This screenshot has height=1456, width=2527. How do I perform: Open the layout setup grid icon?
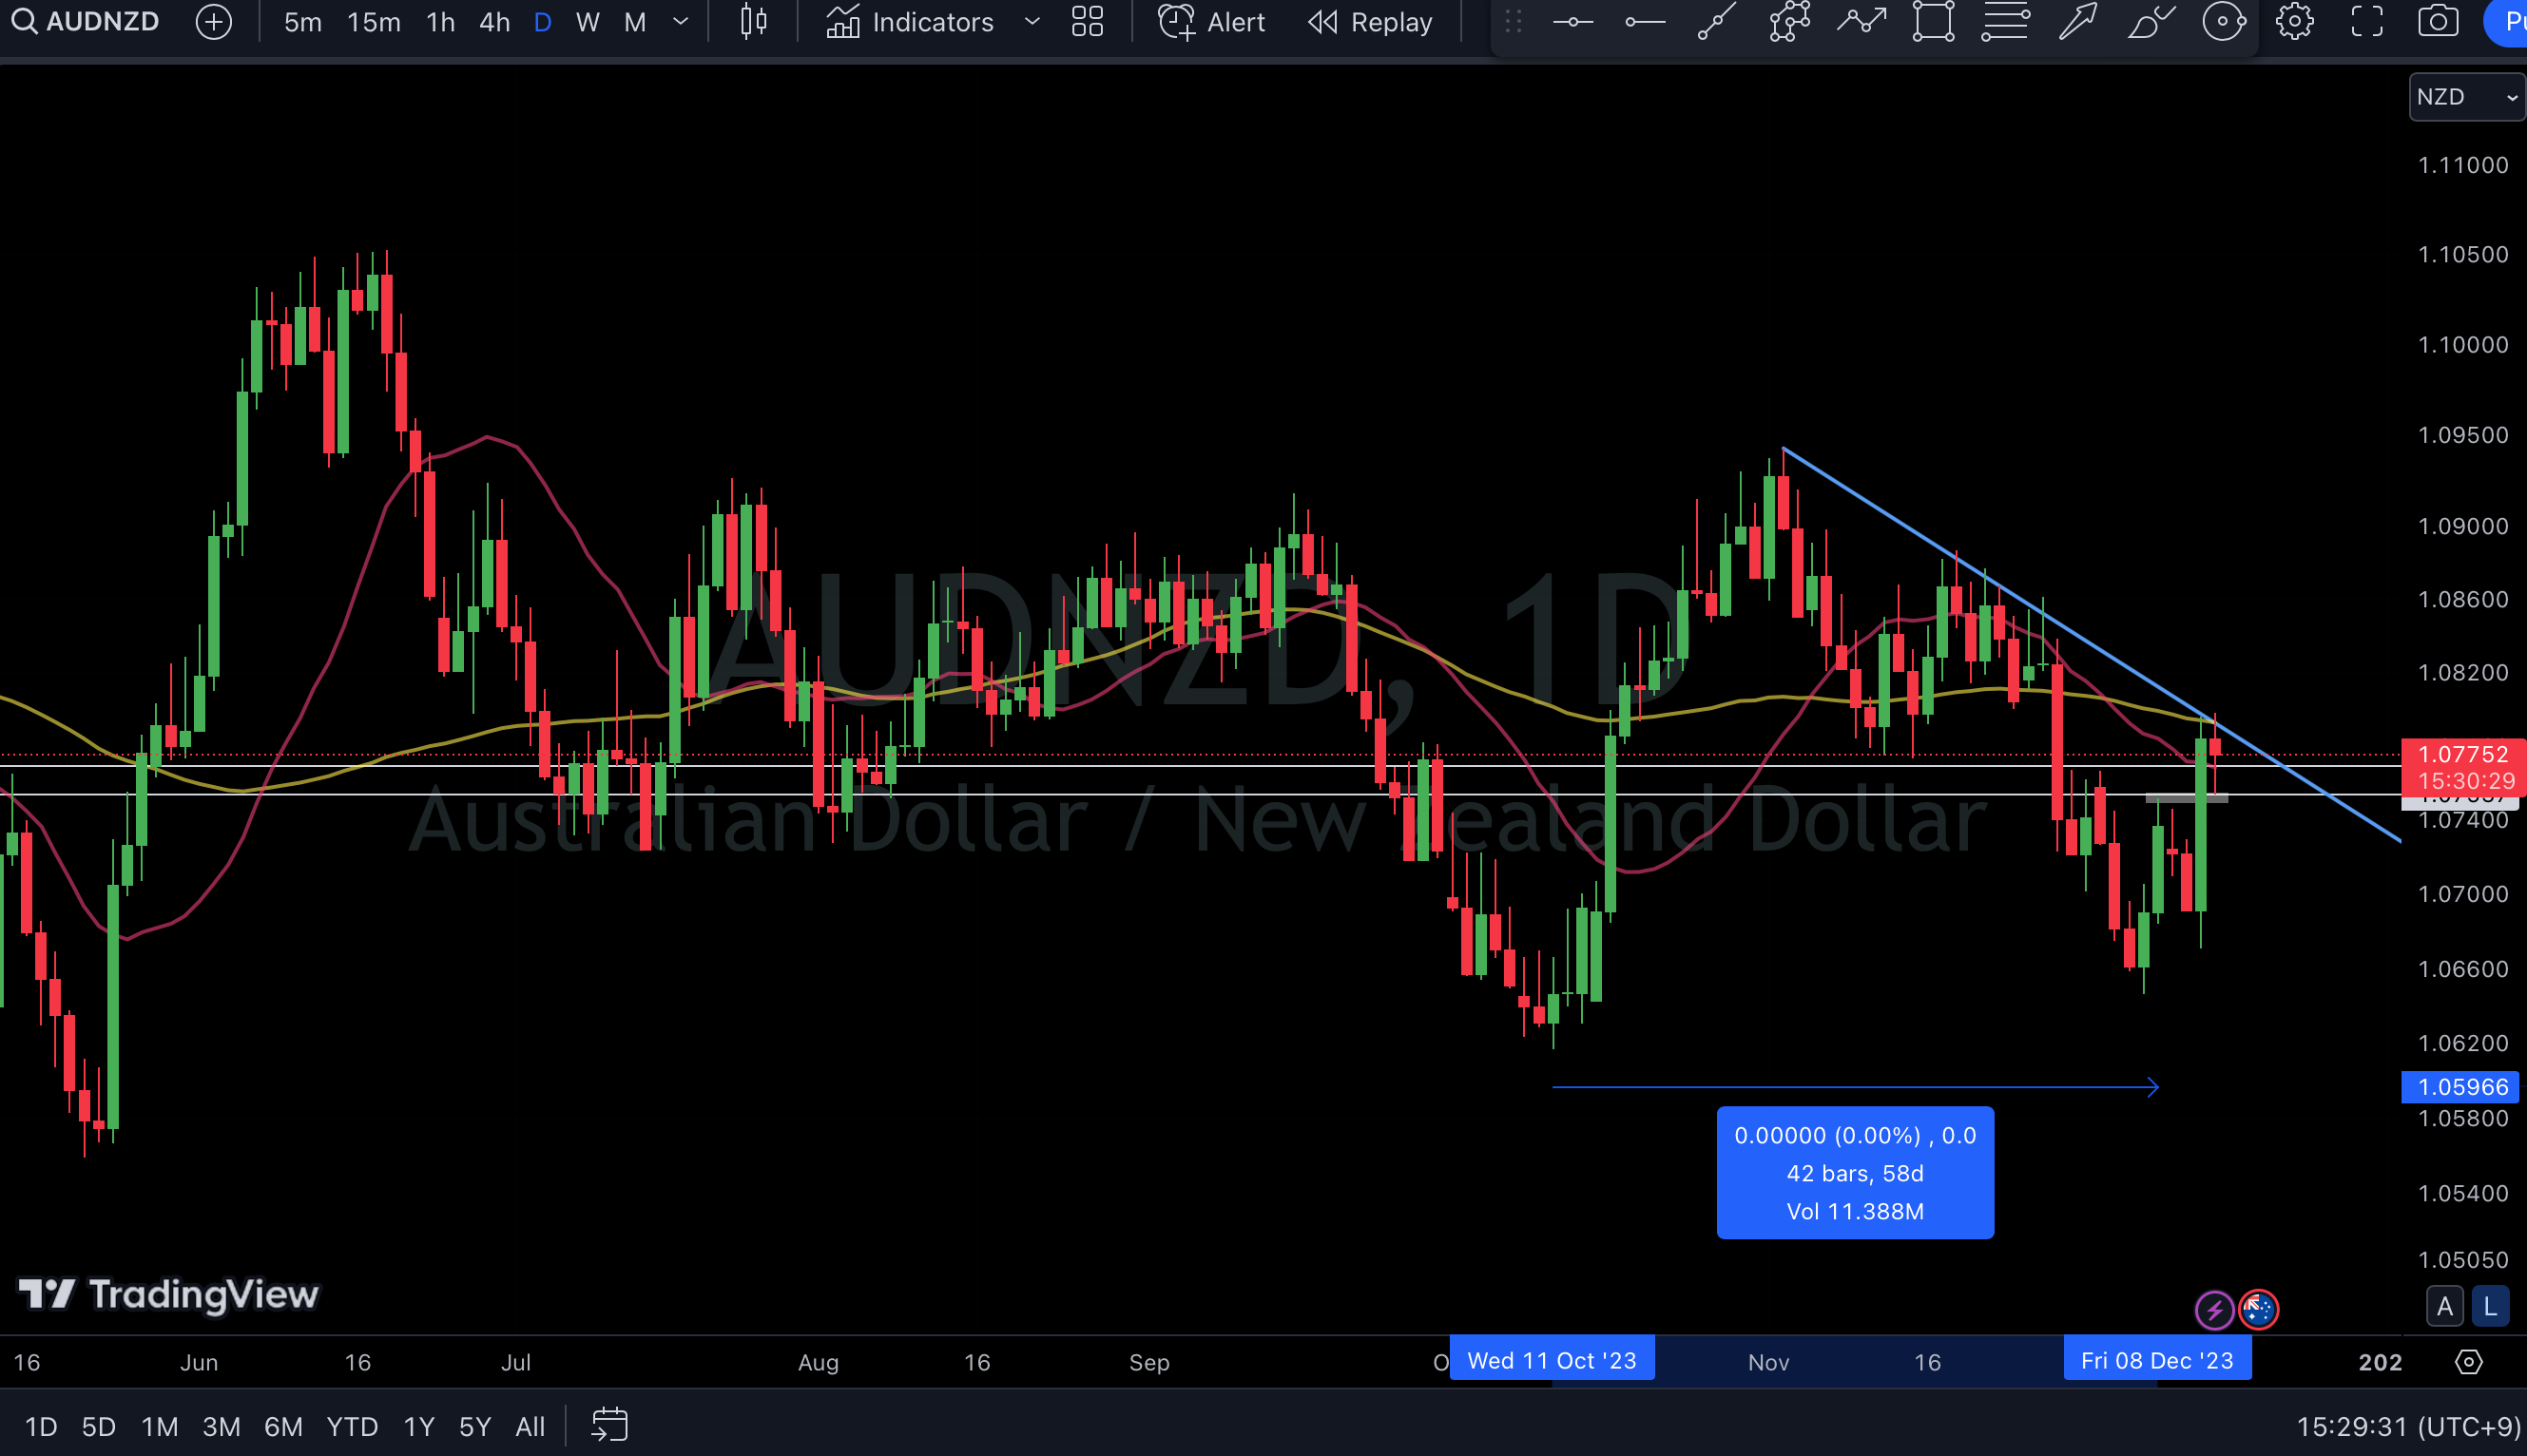1087,22
